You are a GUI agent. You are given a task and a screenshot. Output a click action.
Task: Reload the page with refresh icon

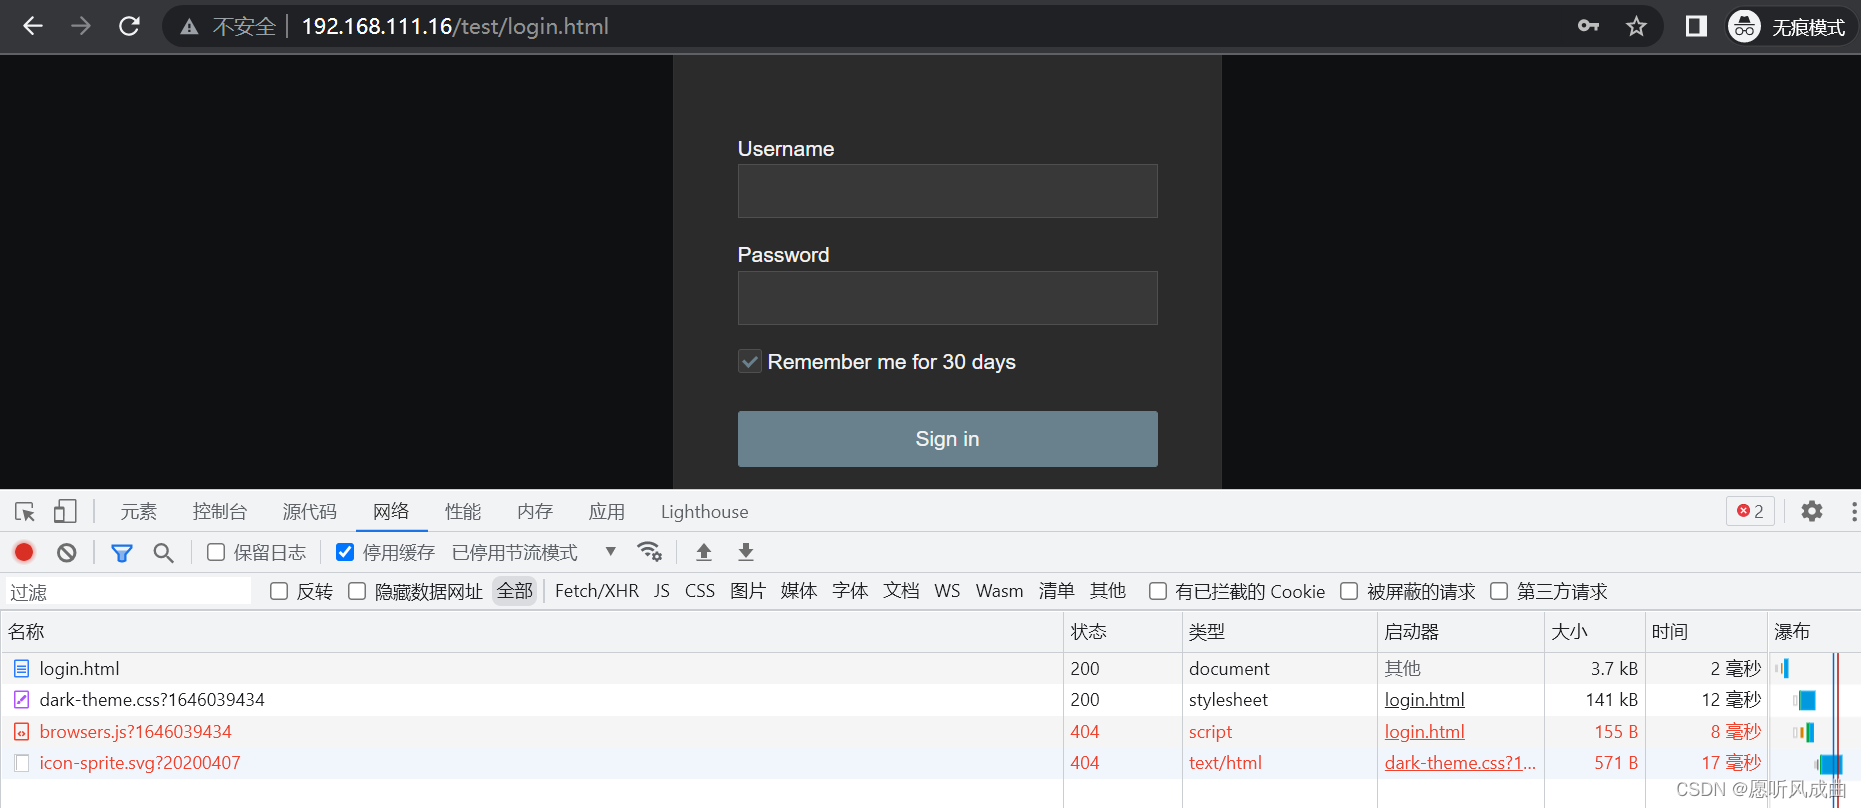coord(129,26)
